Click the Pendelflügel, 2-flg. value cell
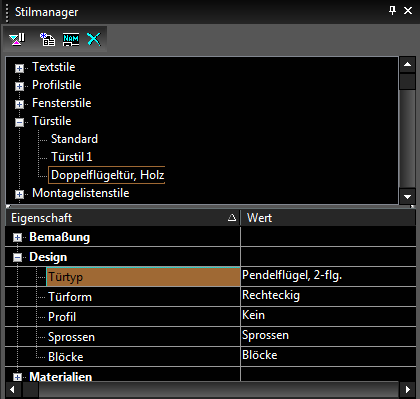 click(328, 276)
